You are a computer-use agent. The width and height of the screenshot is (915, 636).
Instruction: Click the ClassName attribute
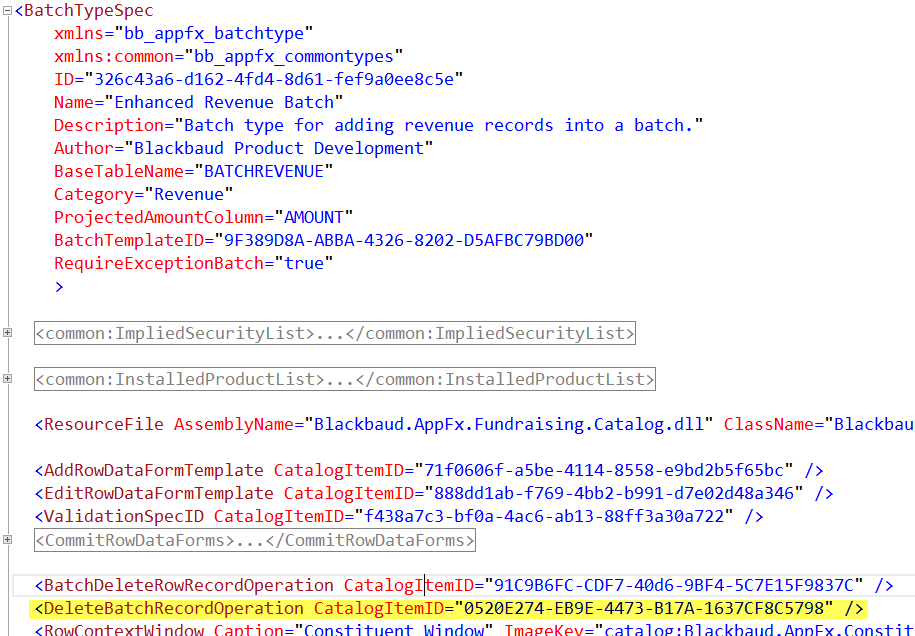pyautogui.click(x=768, y=424)
